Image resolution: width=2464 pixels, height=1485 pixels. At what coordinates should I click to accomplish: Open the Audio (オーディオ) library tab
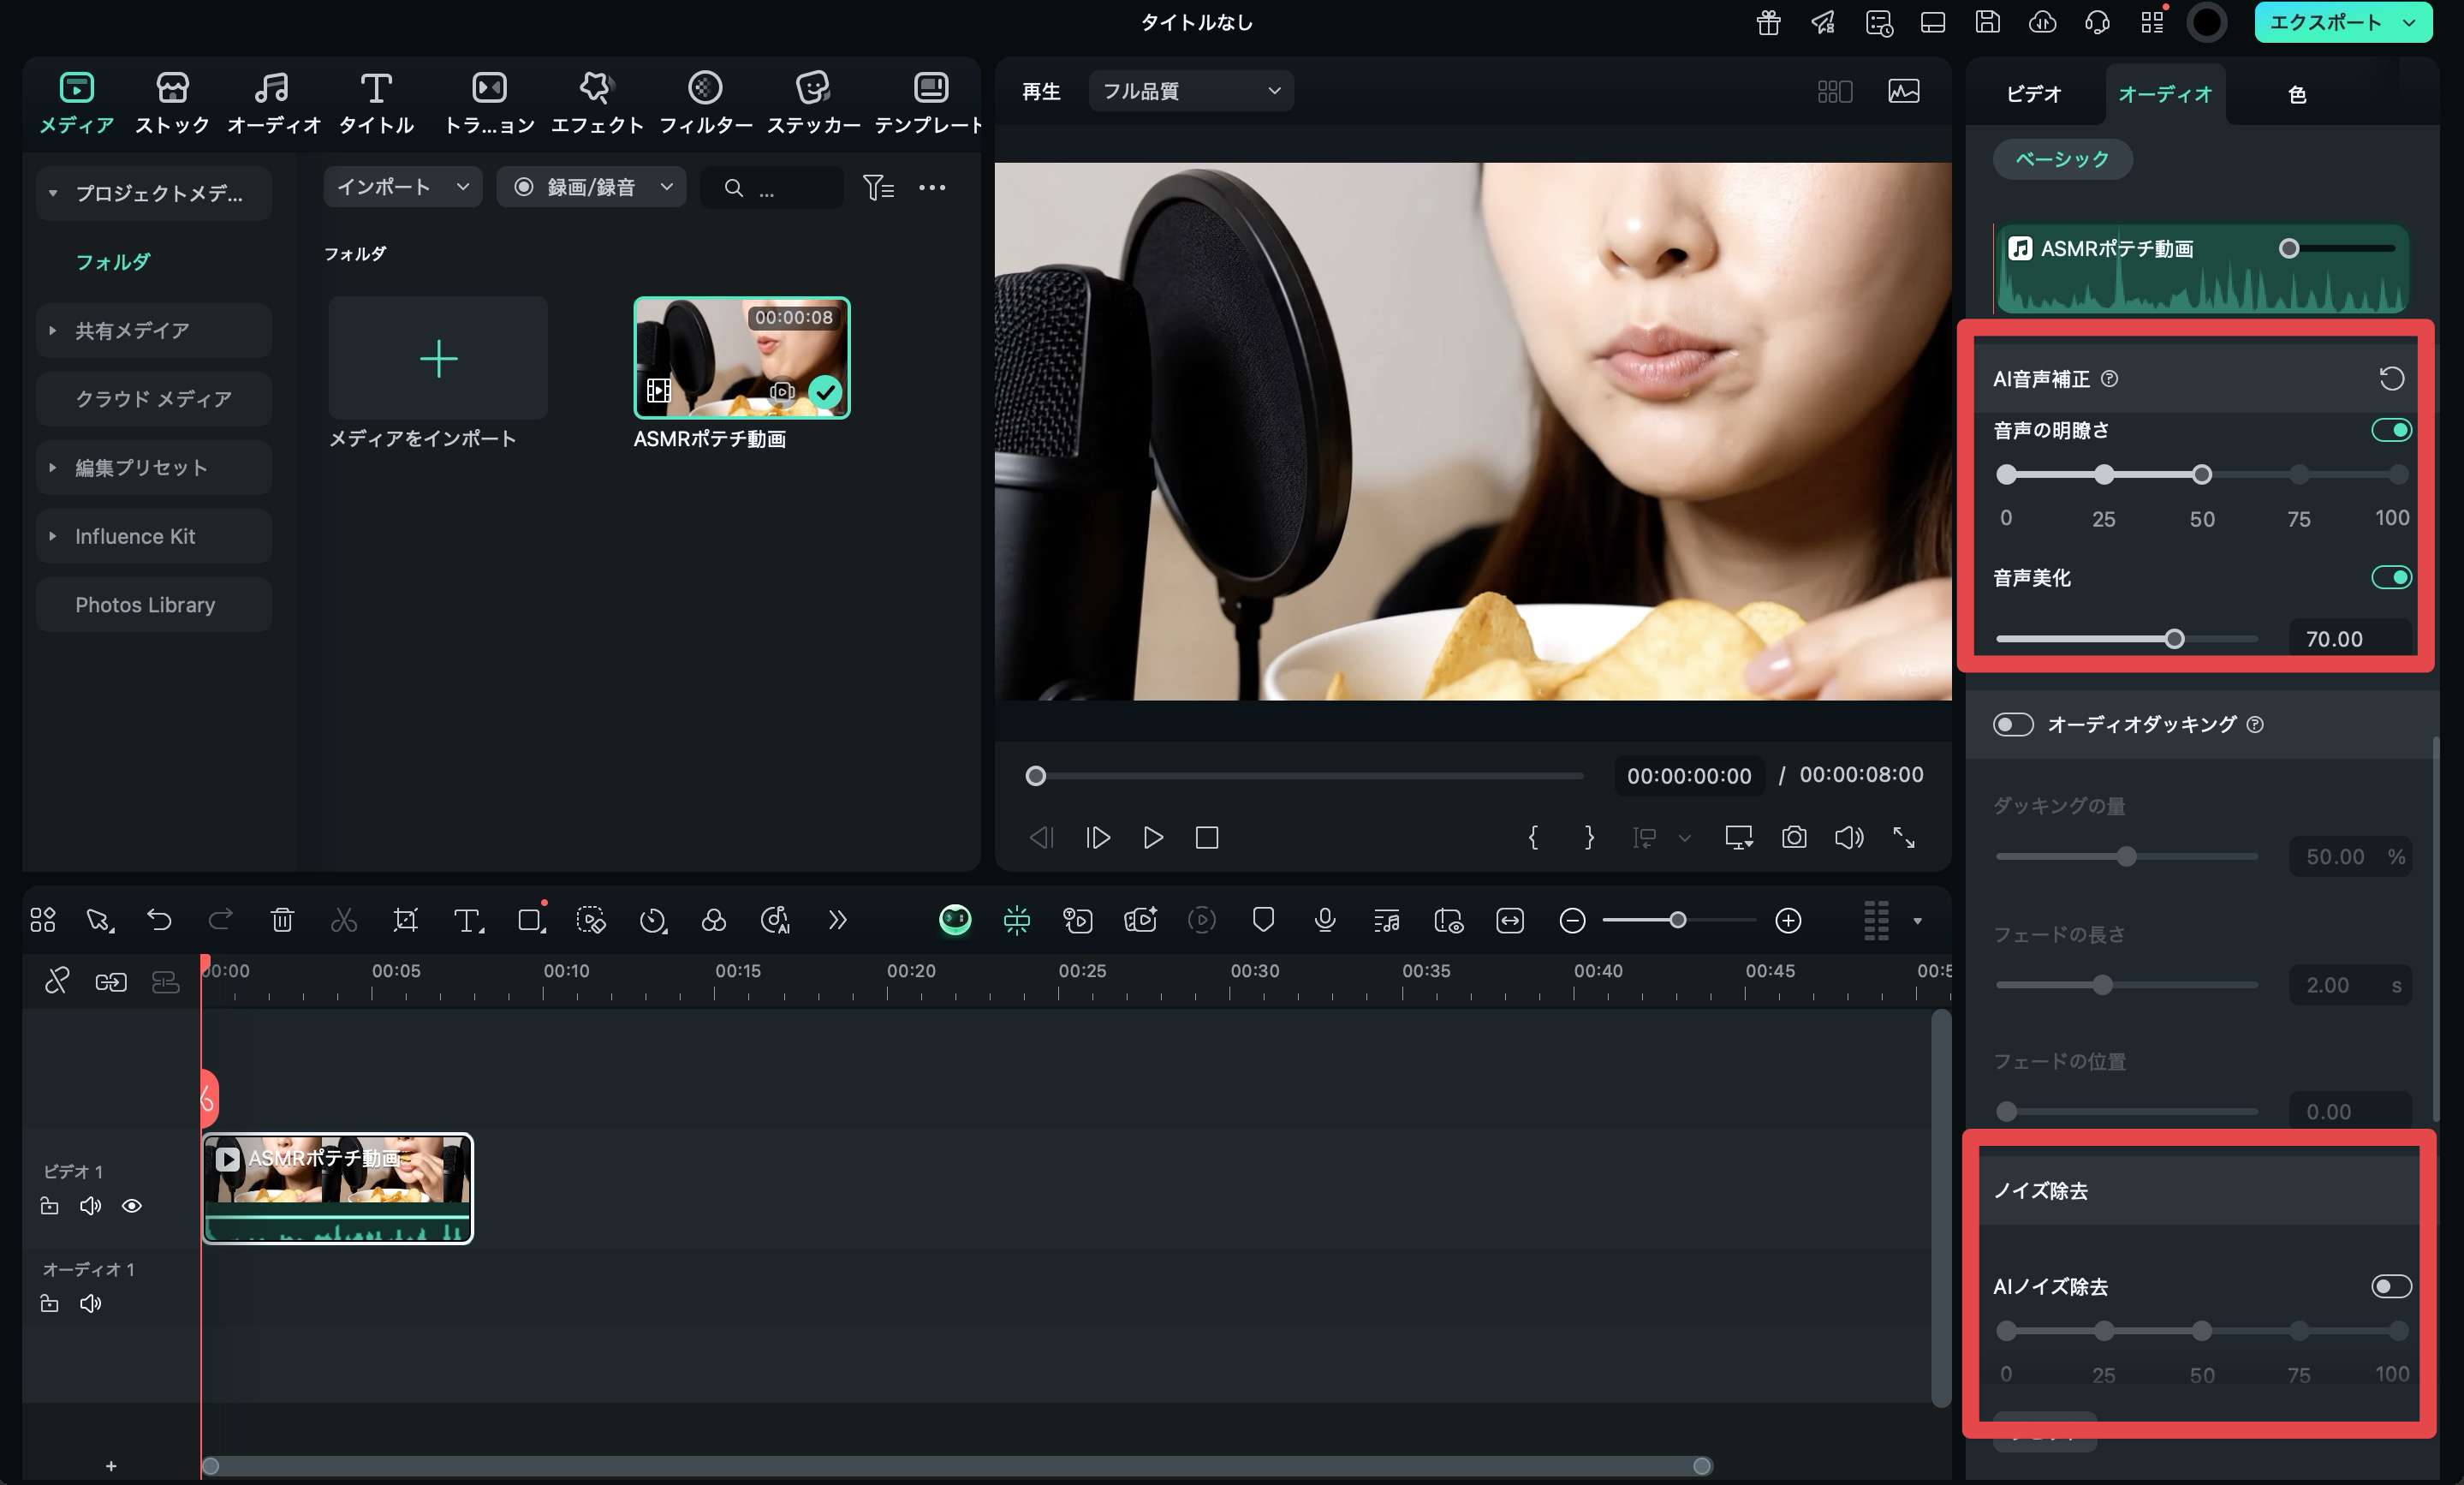coord(273,102)
